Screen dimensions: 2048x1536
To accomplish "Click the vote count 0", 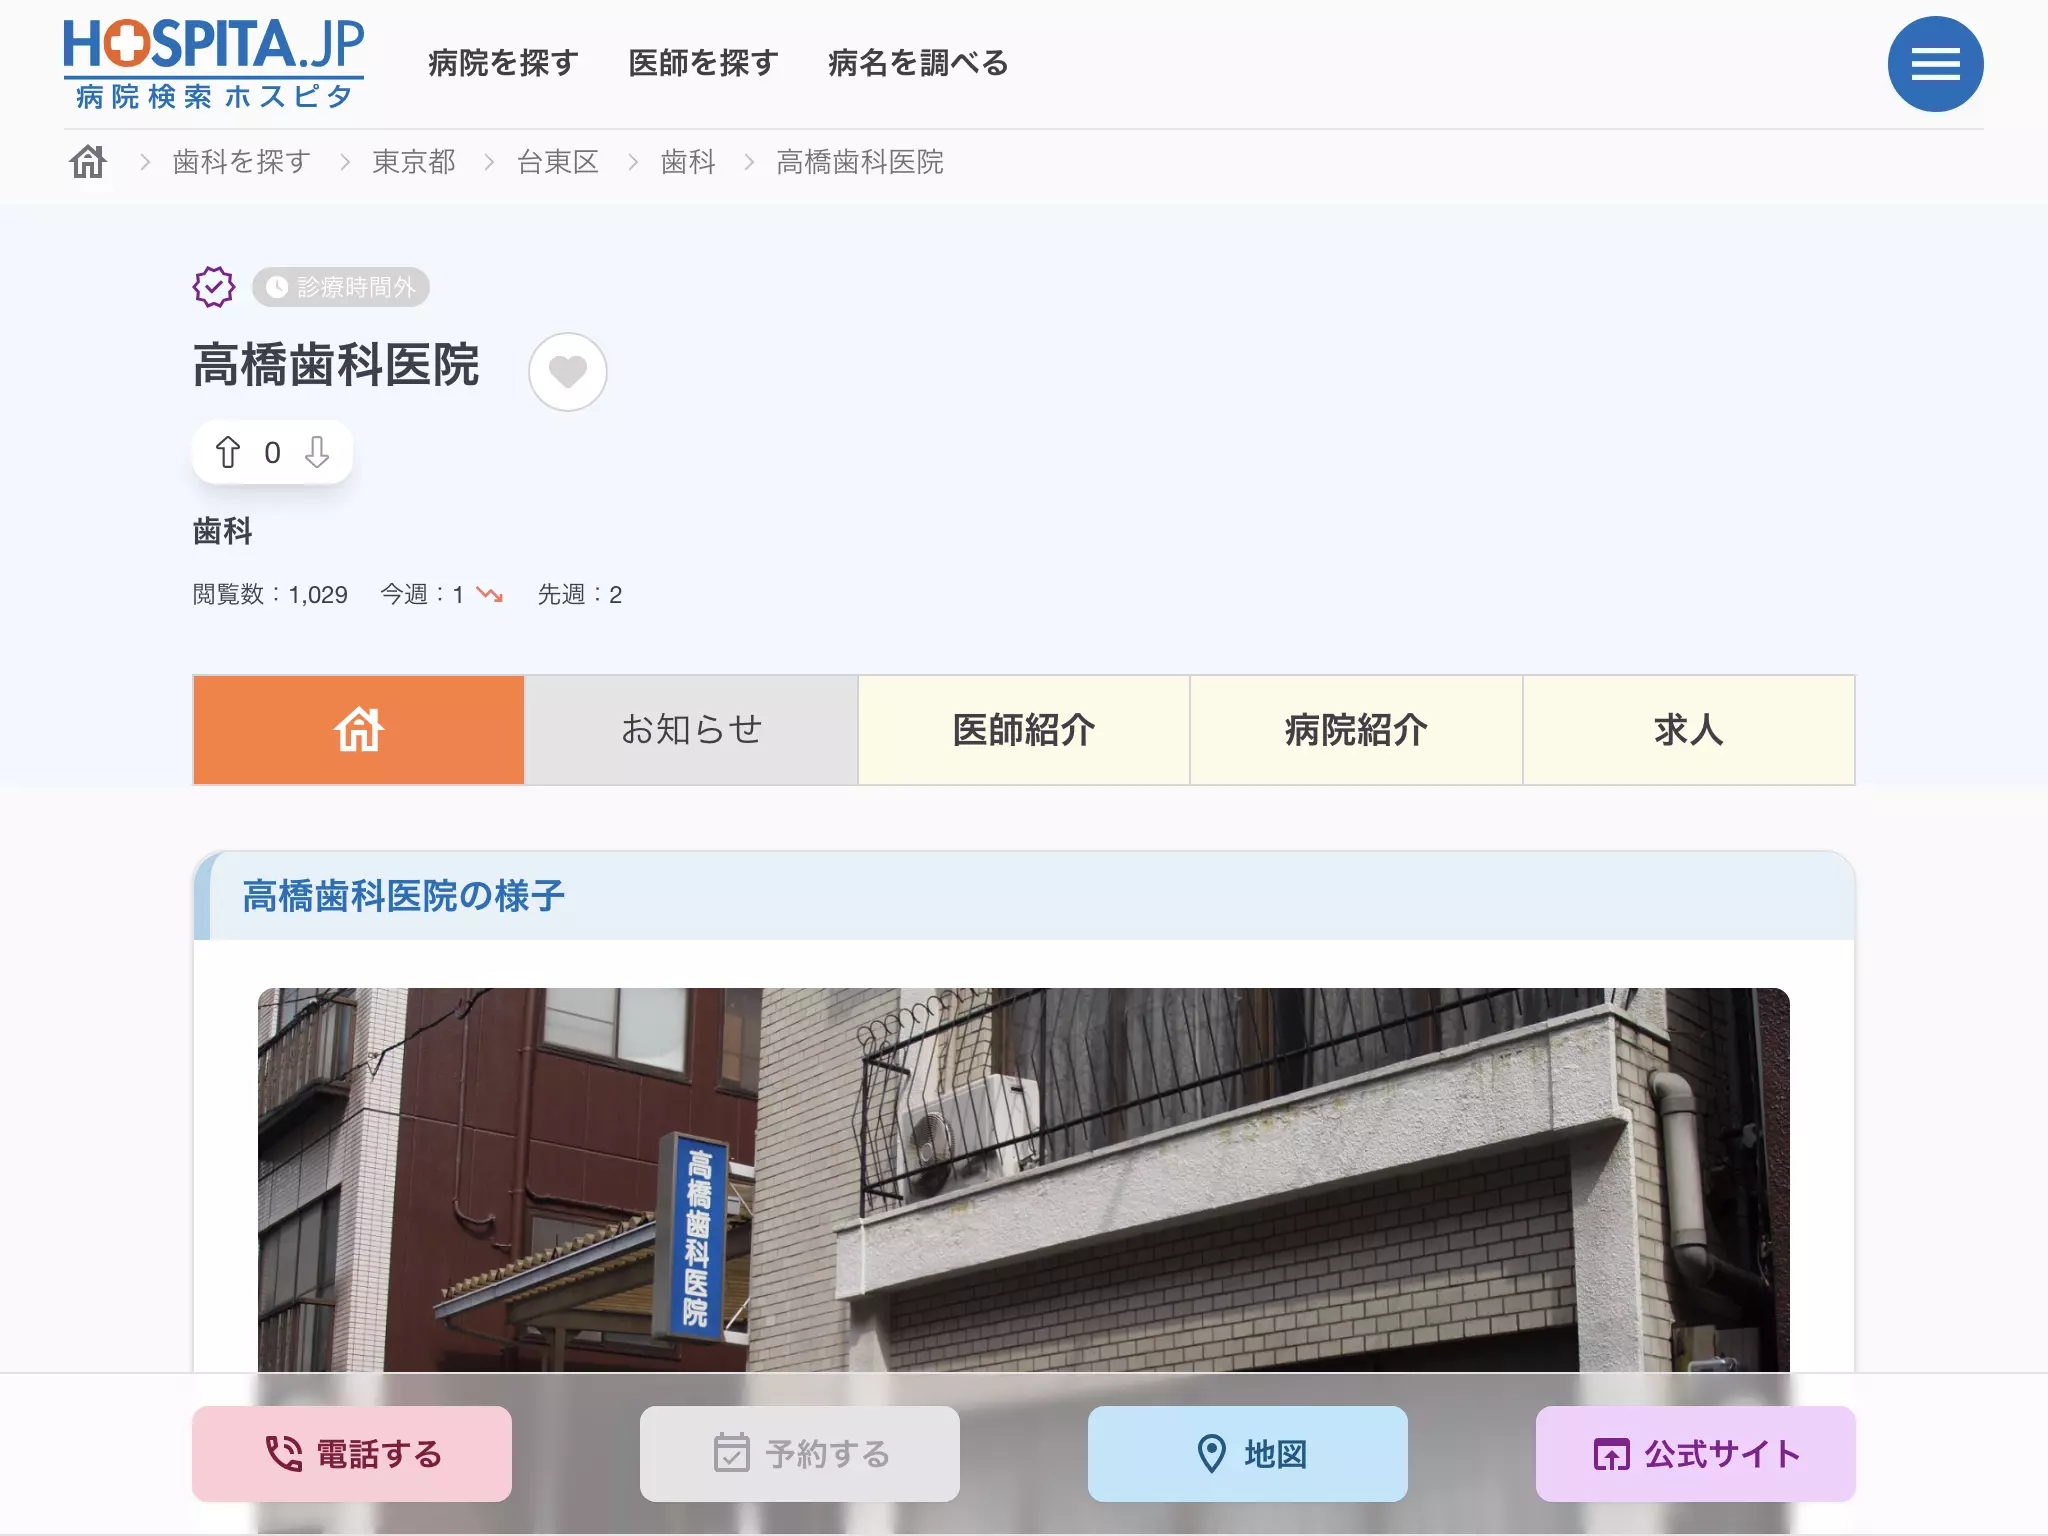I will click(x=272, y=453).
